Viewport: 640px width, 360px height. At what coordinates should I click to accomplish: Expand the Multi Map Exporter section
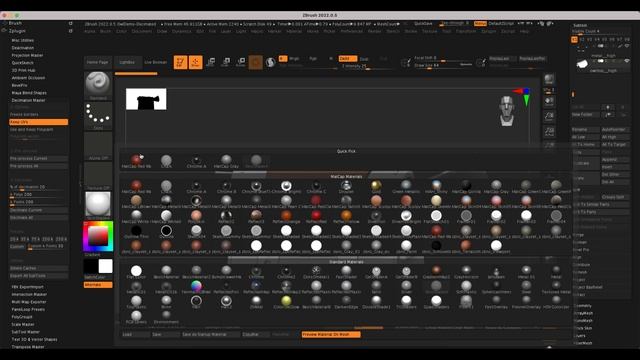coord(29,302)
